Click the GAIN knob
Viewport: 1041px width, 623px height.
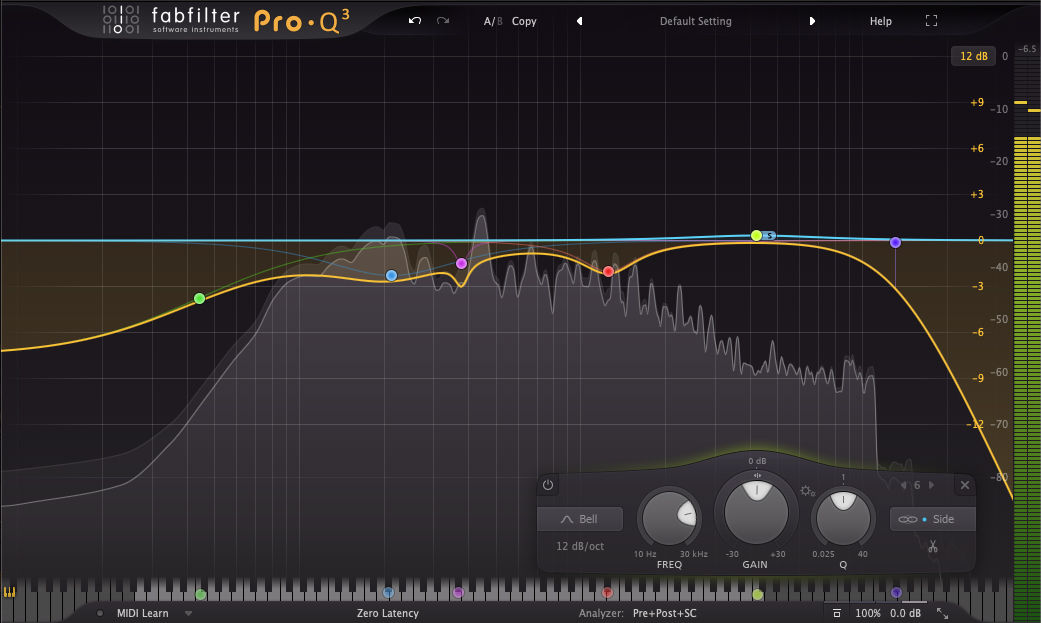coord(756,511)
